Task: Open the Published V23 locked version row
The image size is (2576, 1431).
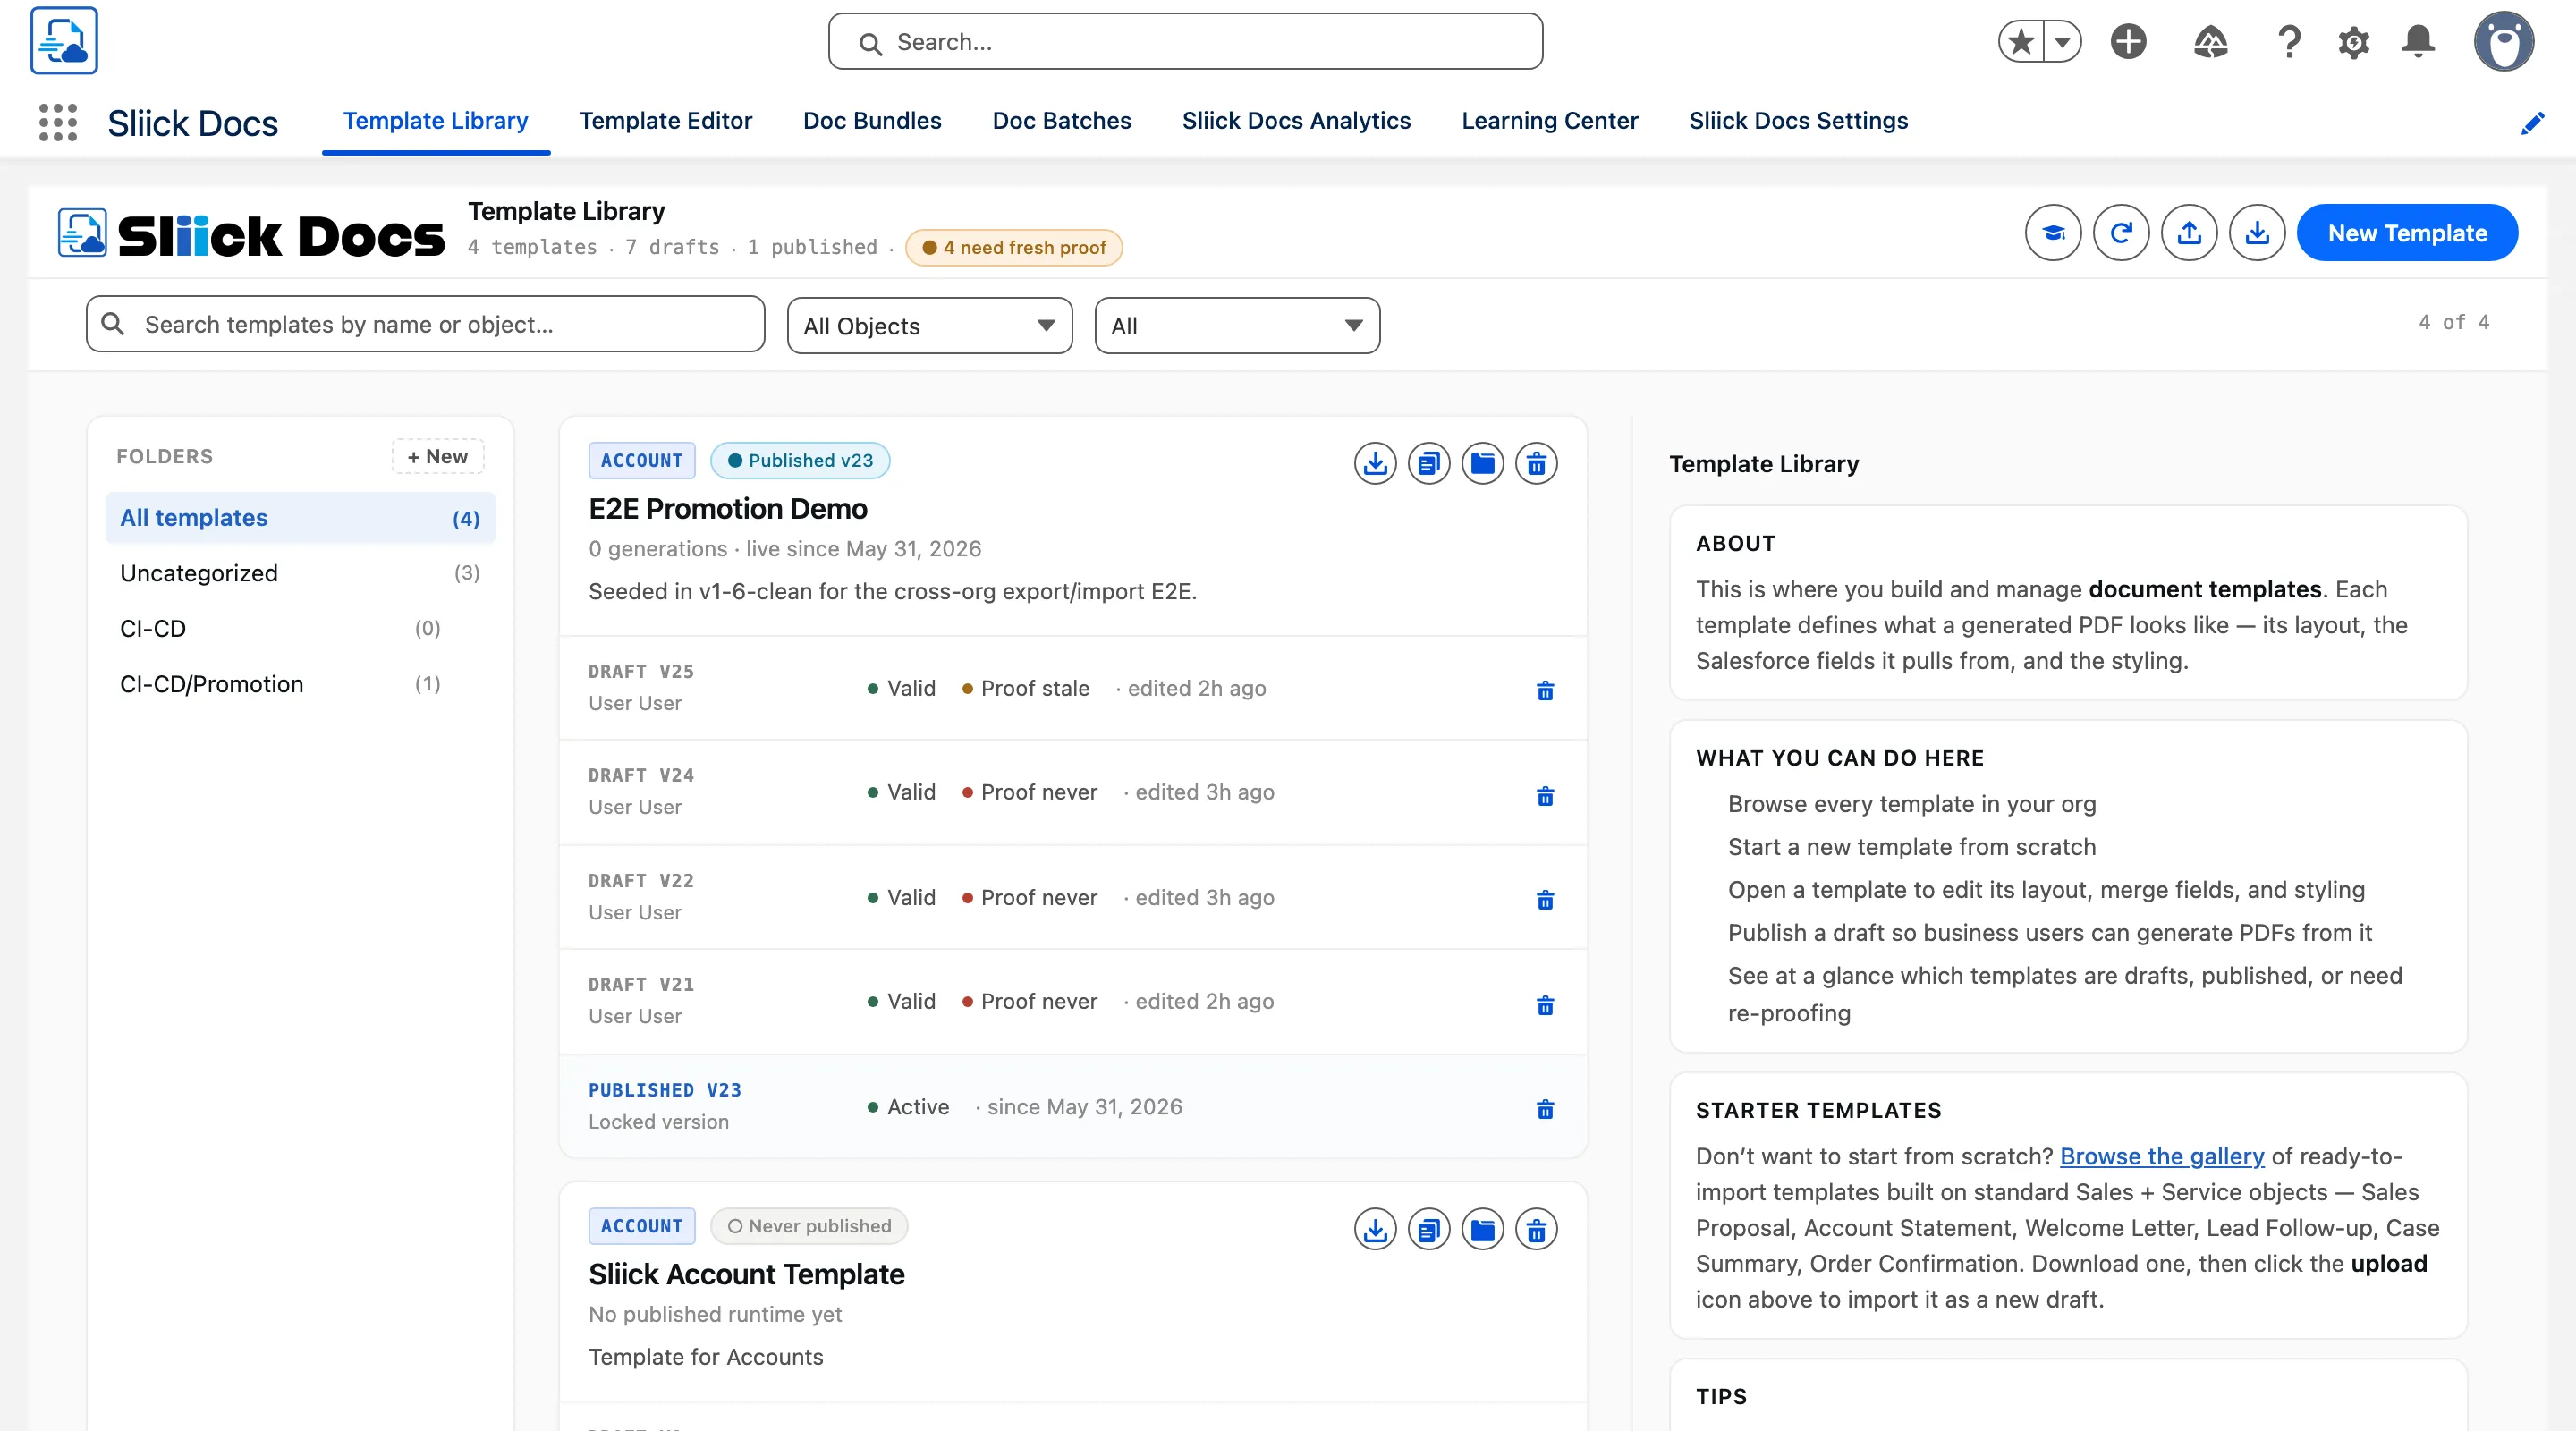Action: tap(1072, 1107)
